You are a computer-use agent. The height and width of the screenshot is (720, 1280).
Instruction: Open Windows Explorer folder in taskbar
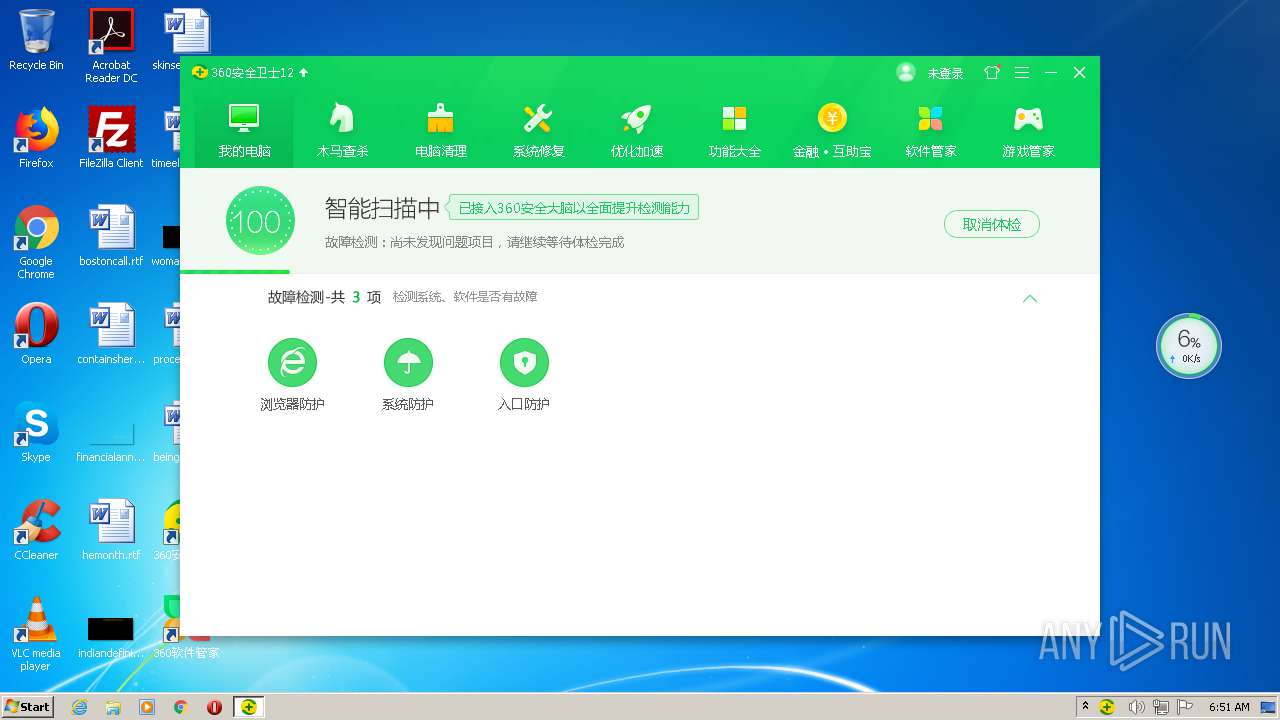[x=113, y=707]
